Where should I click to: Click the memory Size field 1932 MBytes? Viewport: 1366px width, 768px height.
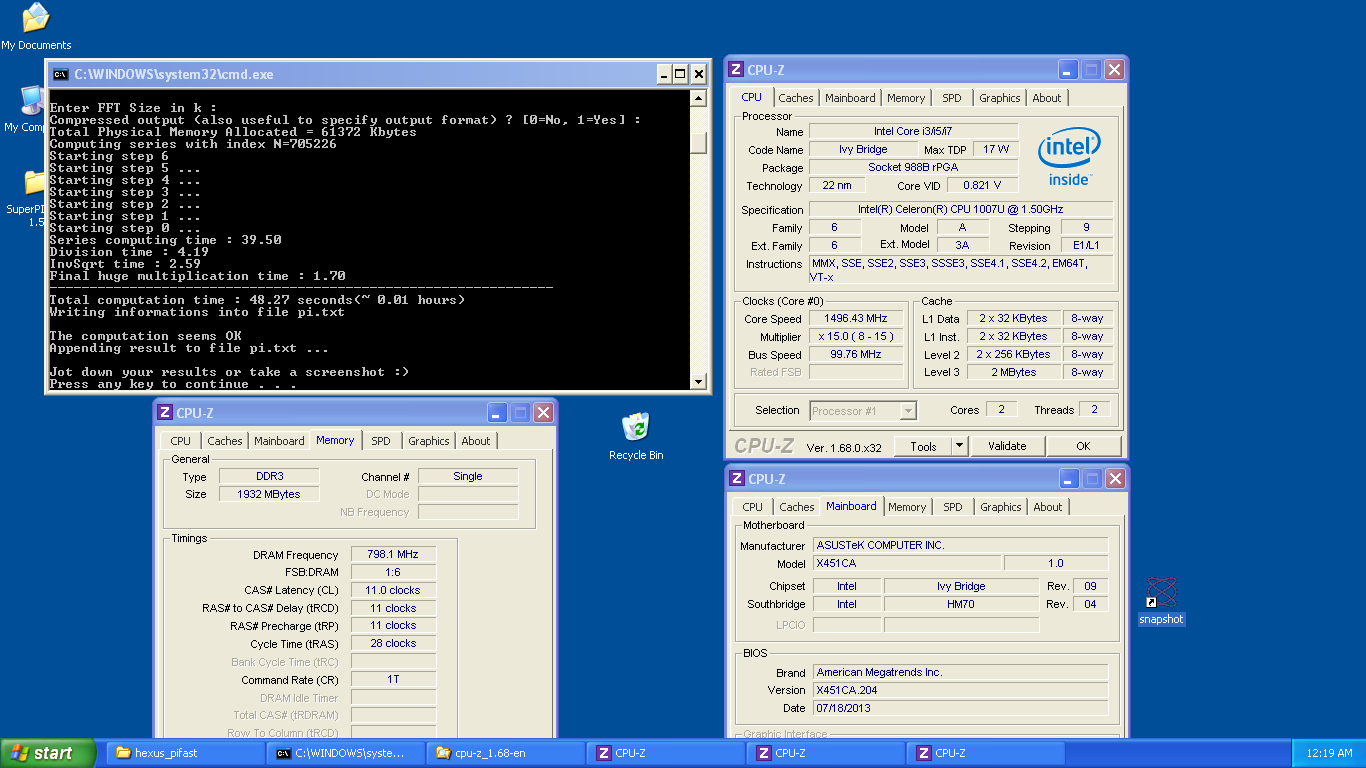pyautogui.click(x=268, y=495)
